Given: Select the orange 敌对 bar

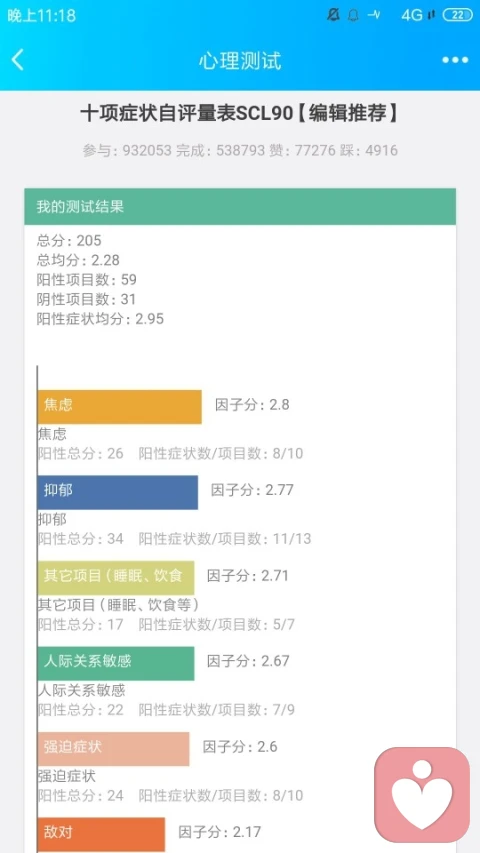Looking at the screenshot, I should click(101, 834).
